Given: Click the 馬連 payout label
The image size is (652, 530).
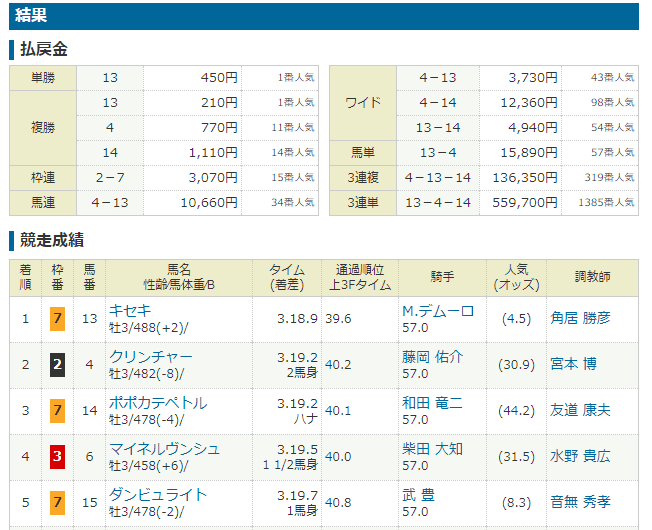Looking at the screenshot, I should (43, 203).
